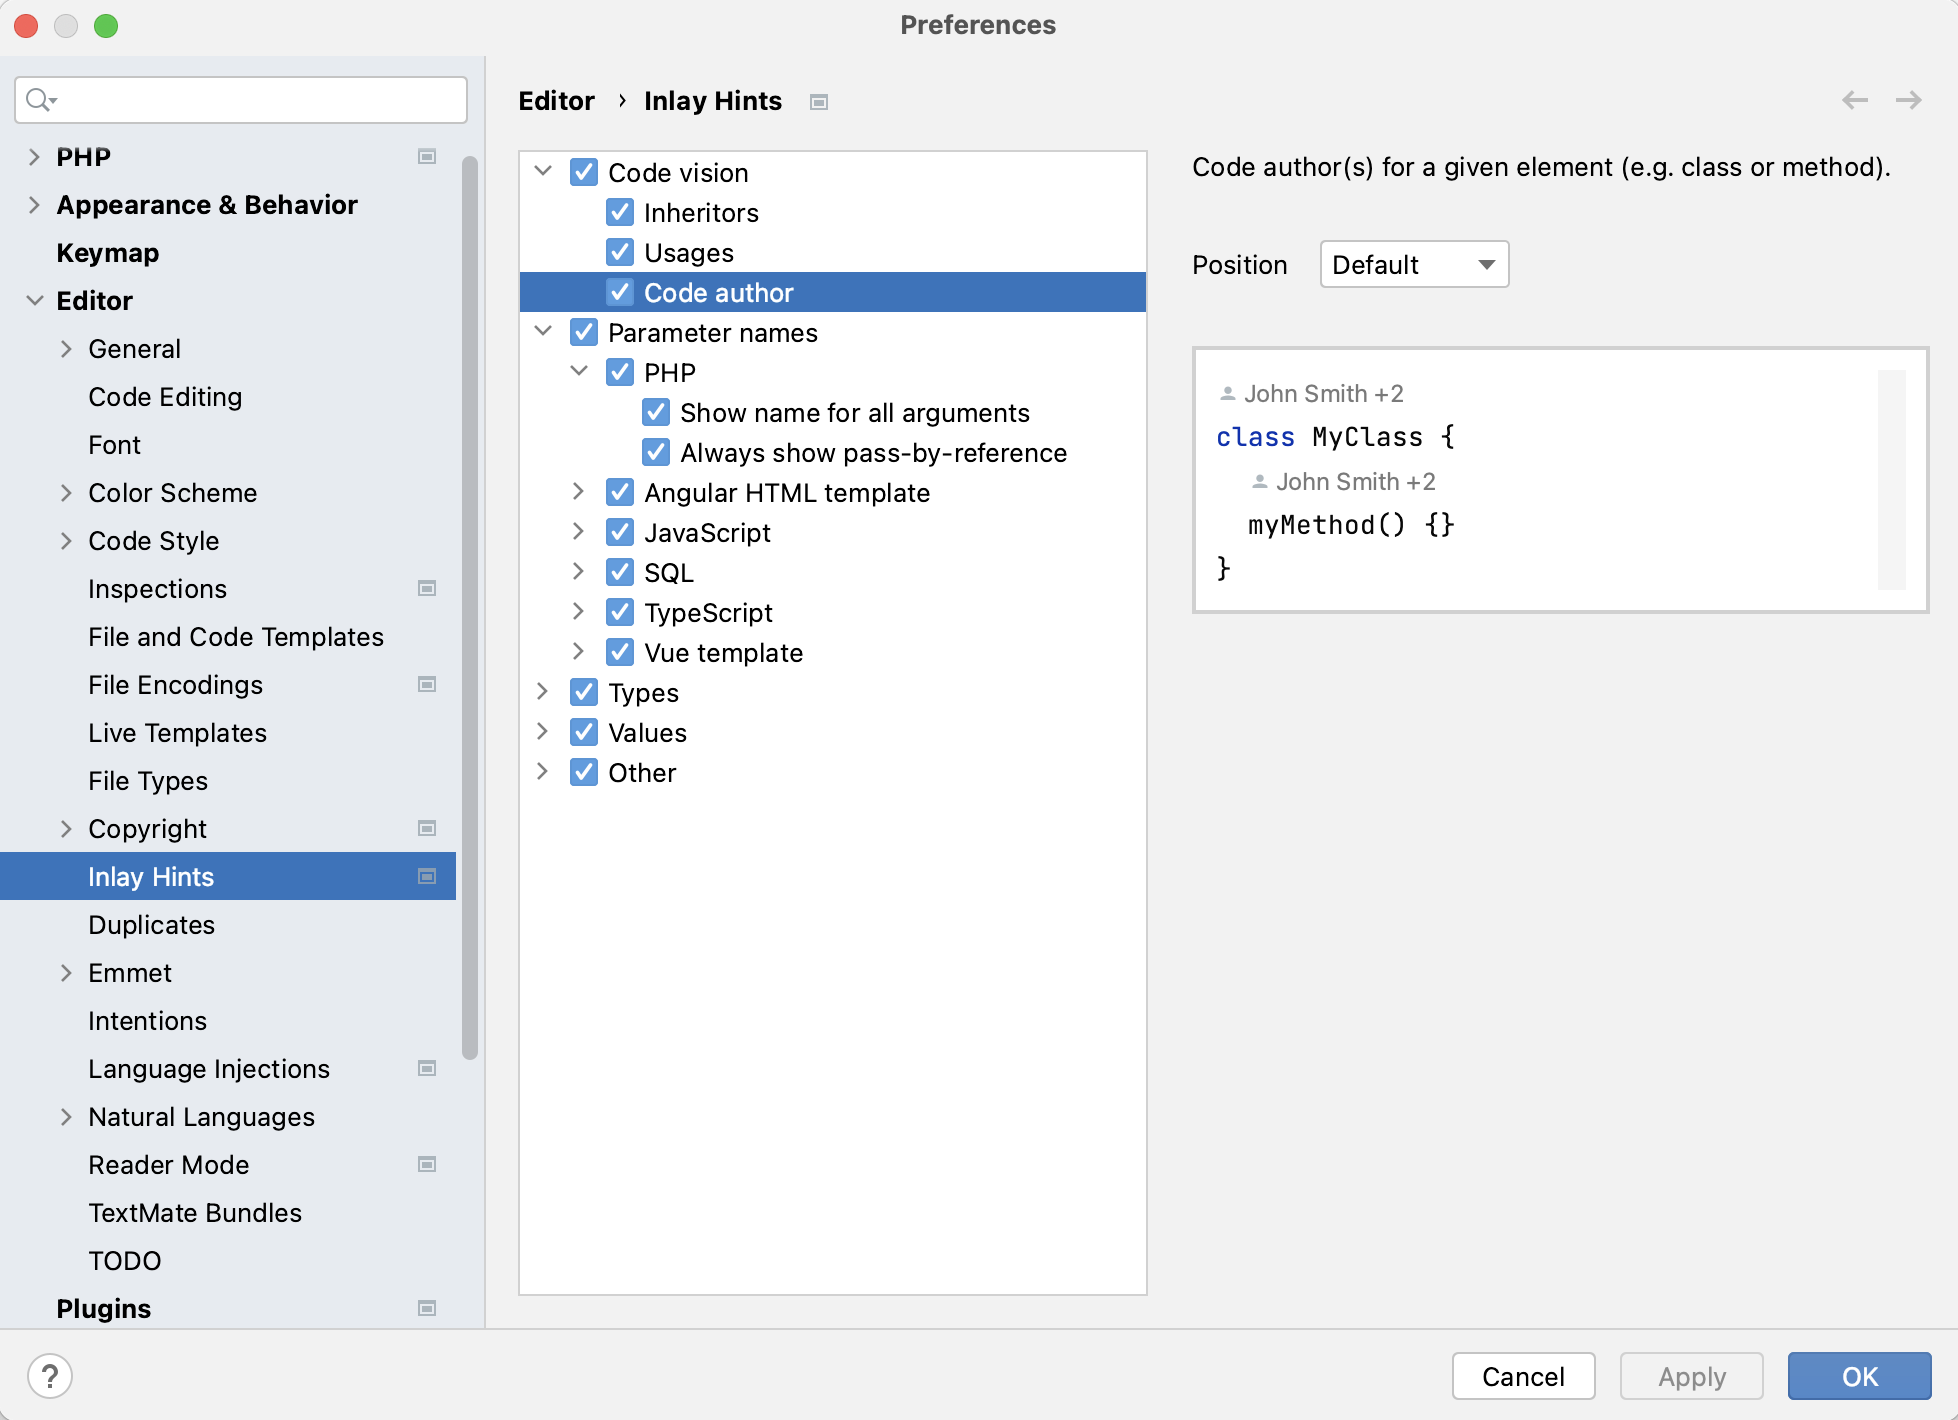Click the Inheritors icon under Code vision

(620, 213)
